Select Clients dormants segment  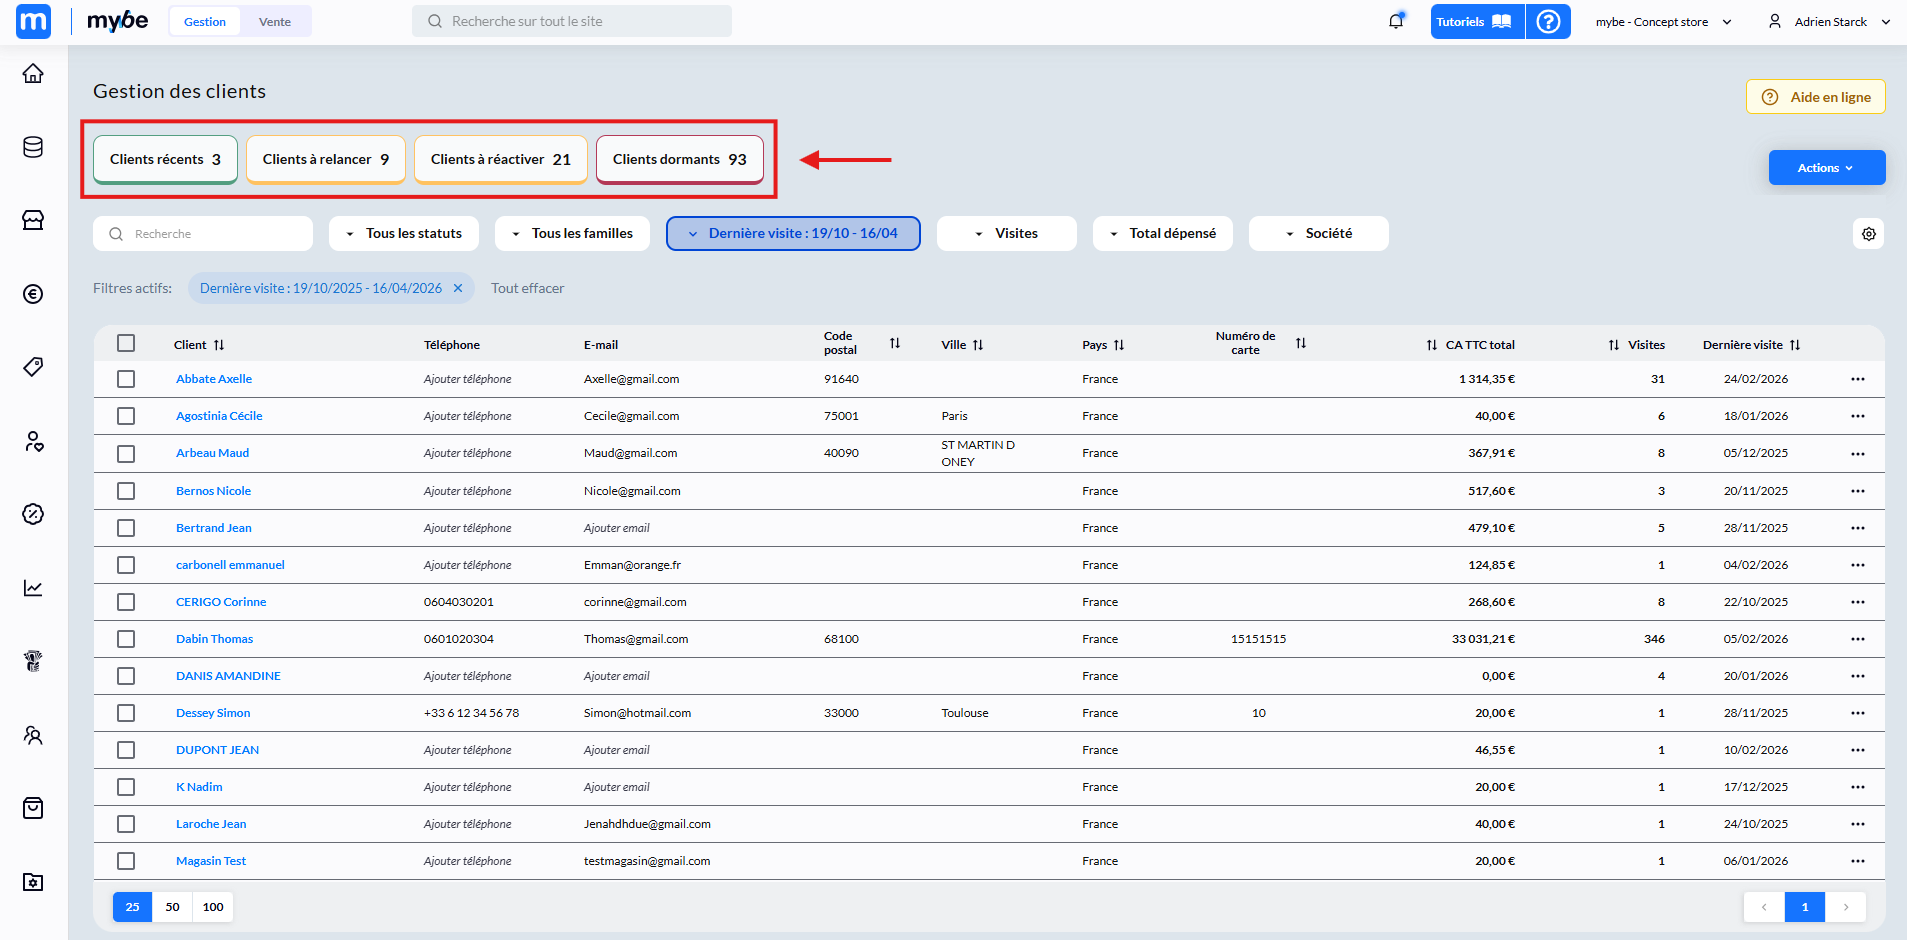[680, 159]
